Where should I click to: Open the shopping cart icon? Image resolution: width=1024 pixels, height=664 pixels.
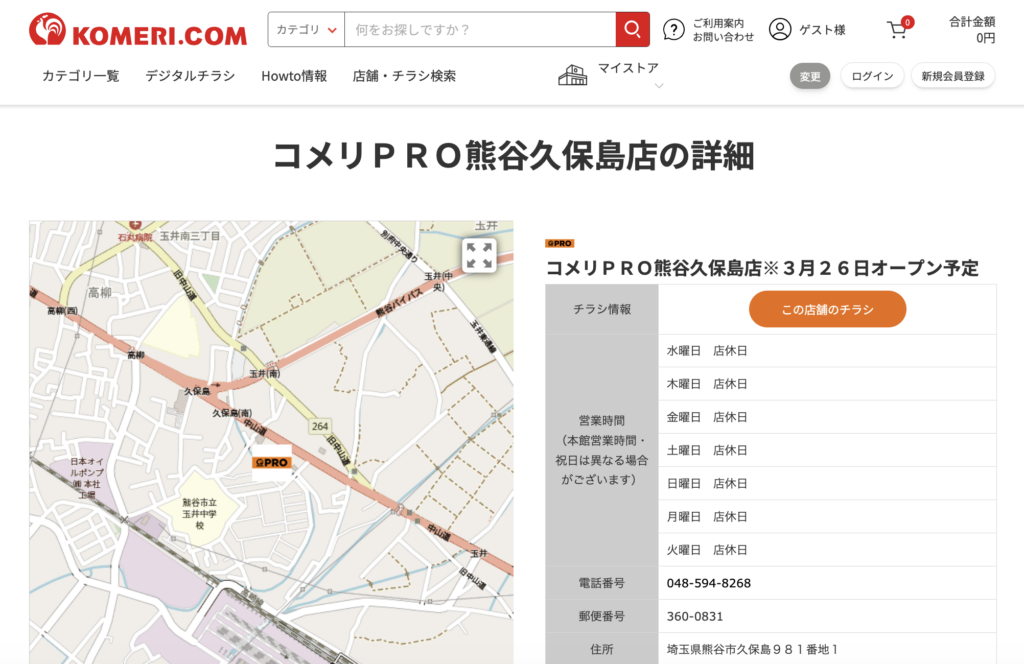point(898,30)
